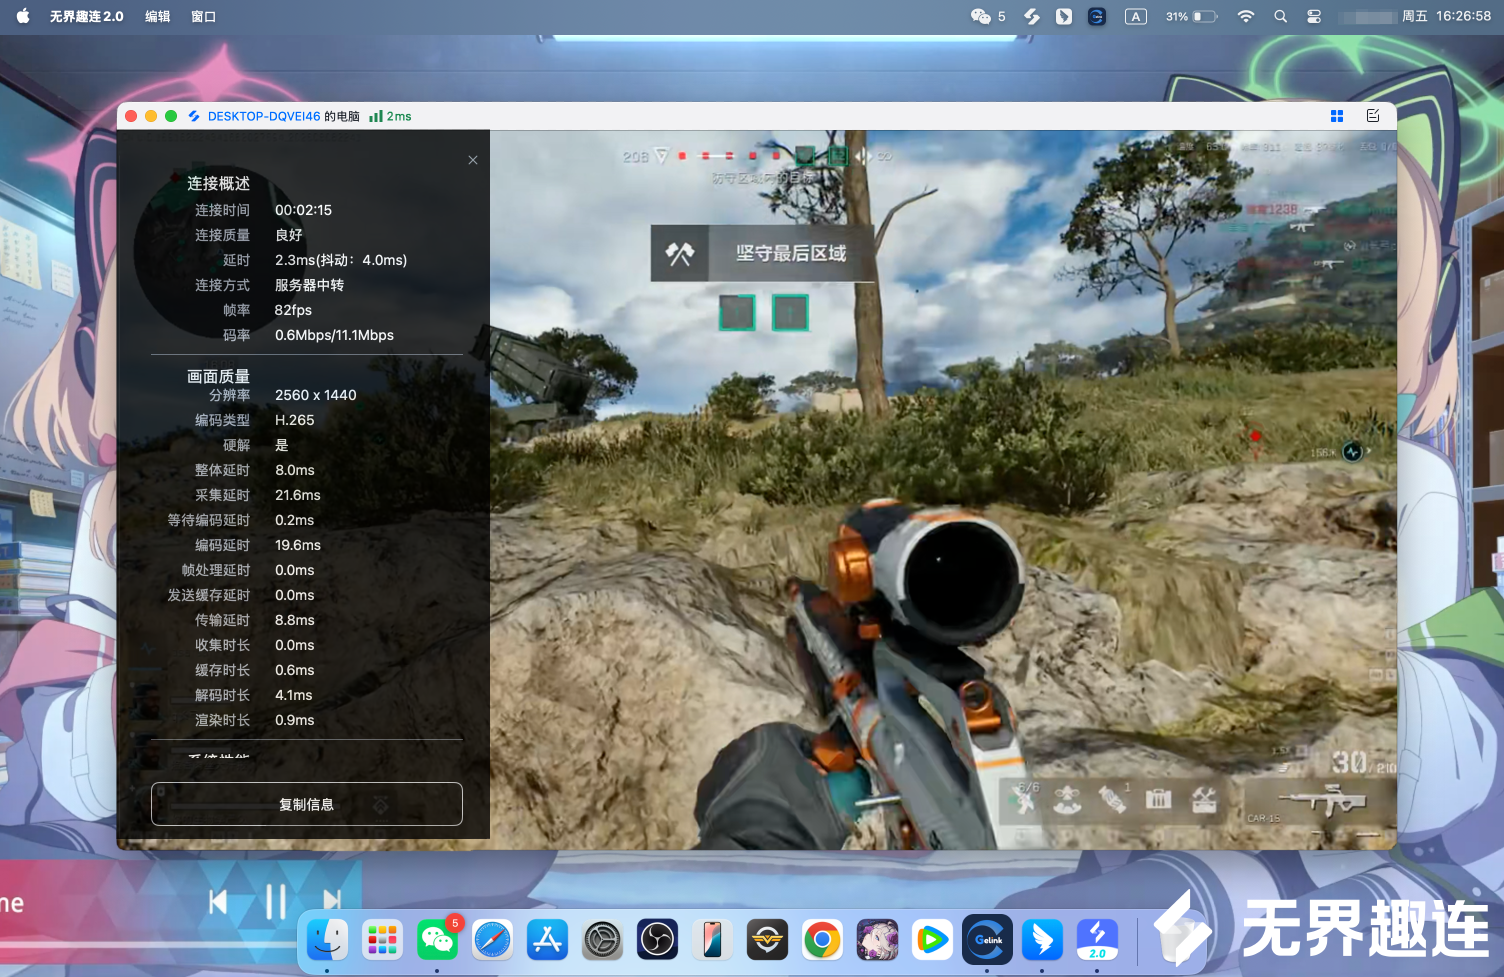Image resolution: width=1504 pixels, height=977 pixels.
Task: Click the 连接概述 section heading
Action: click(x=218, y=184)
